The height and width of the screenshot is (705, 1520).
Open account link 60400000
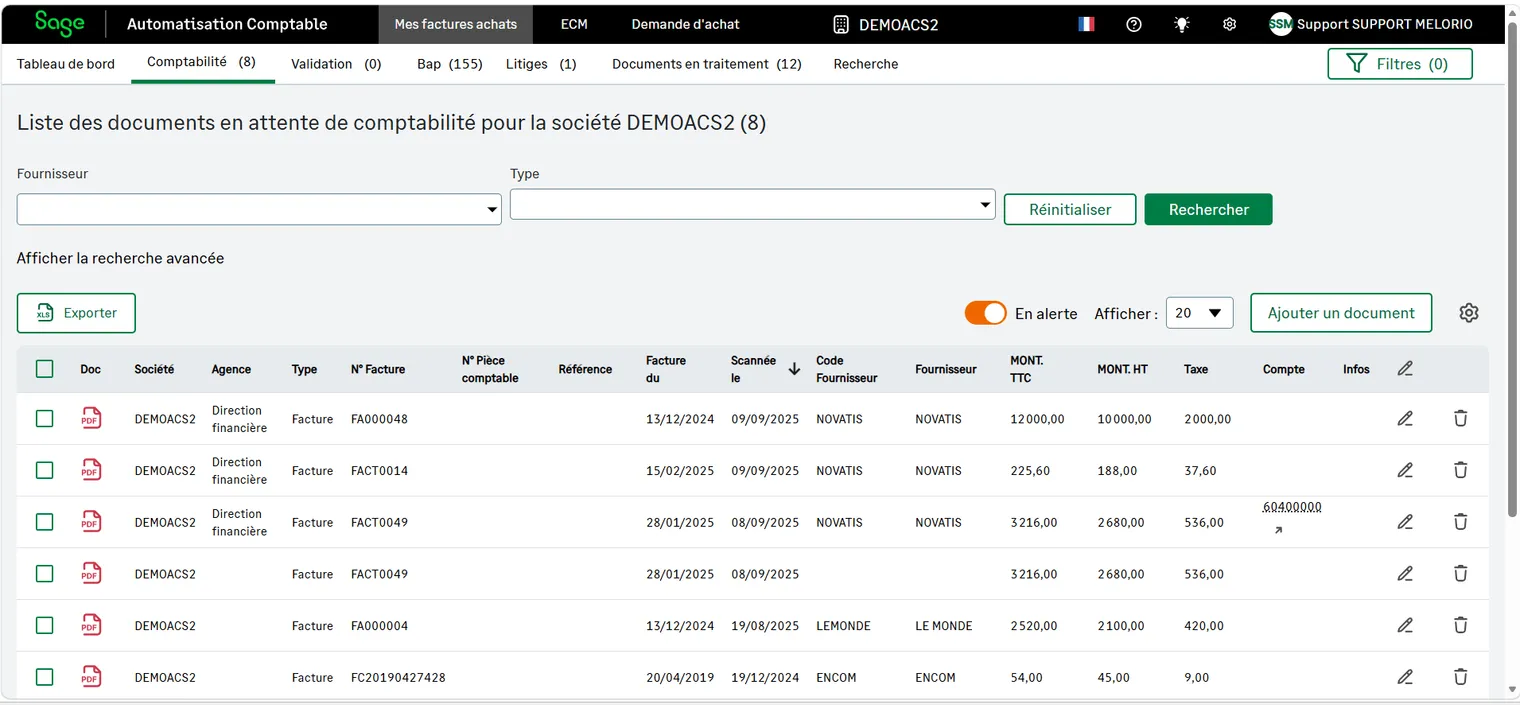(1292, 507)
